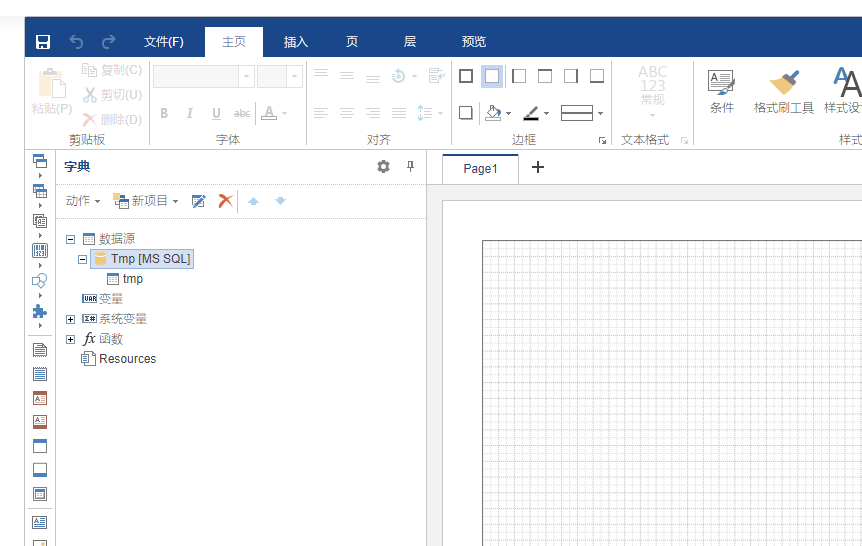Open the 文件(F) menu
Screen dimensions: 862x546
point(164,42)
